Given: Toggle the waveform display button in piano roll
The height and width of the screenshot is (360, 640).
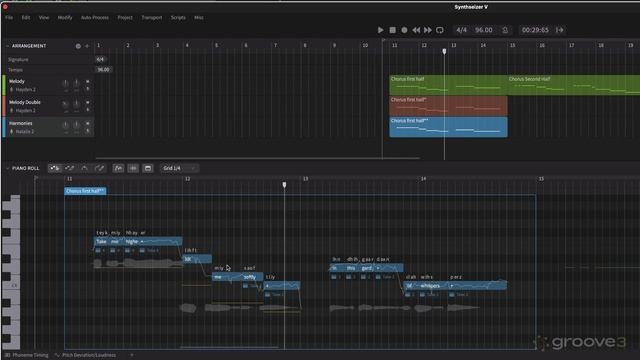Looking at the screenshot, I should pyautogui.click(x=133, y=168).
